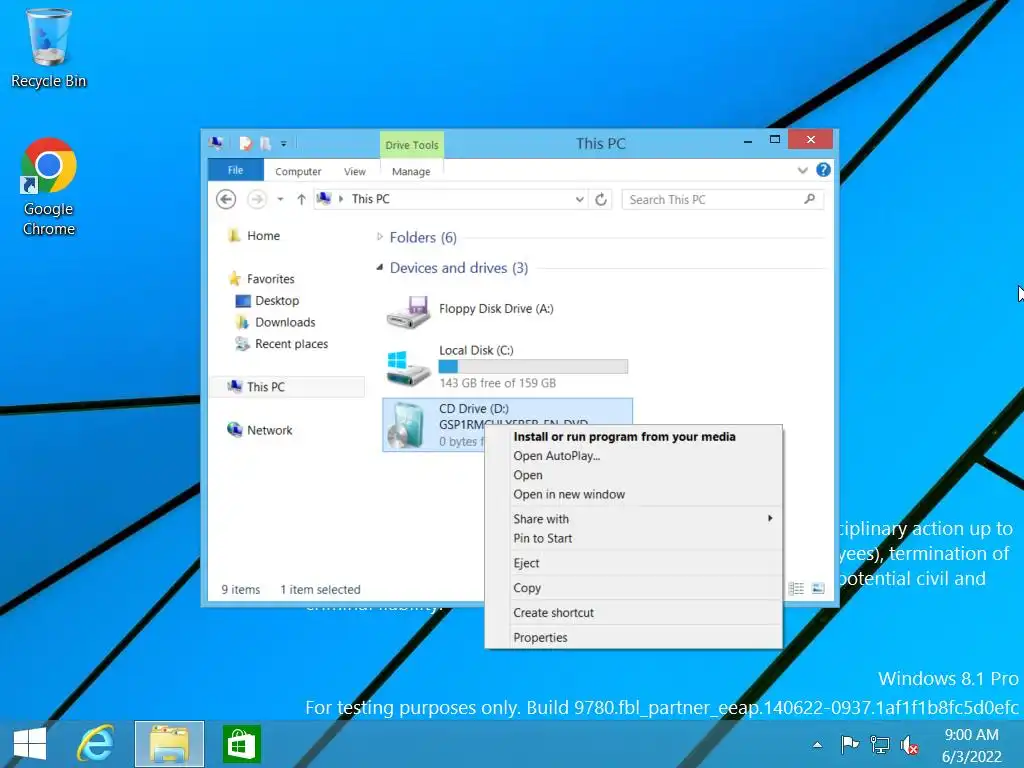Click the Windows Start button
This screenshot has height=768, width=1024.
coord(29,744)
